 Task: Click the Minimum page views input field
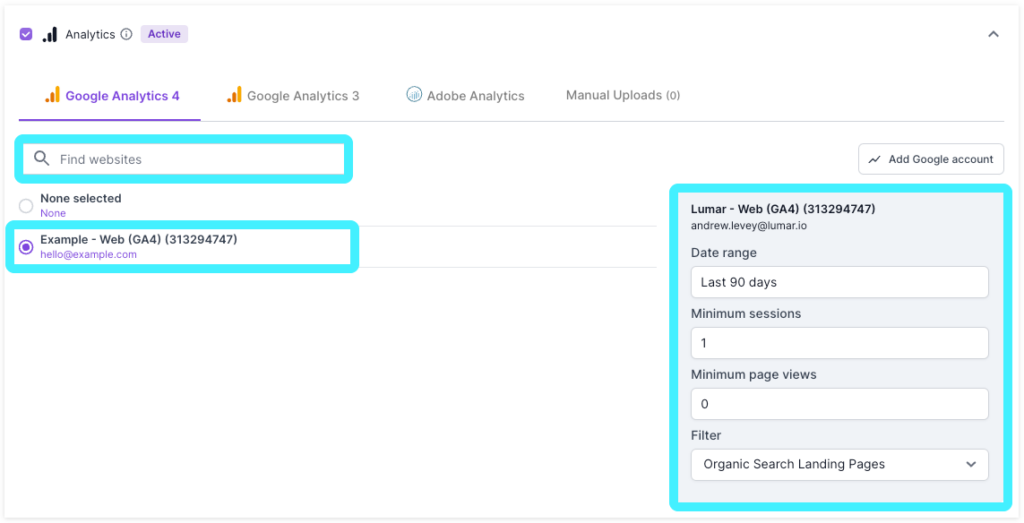(x=839, y=404)
